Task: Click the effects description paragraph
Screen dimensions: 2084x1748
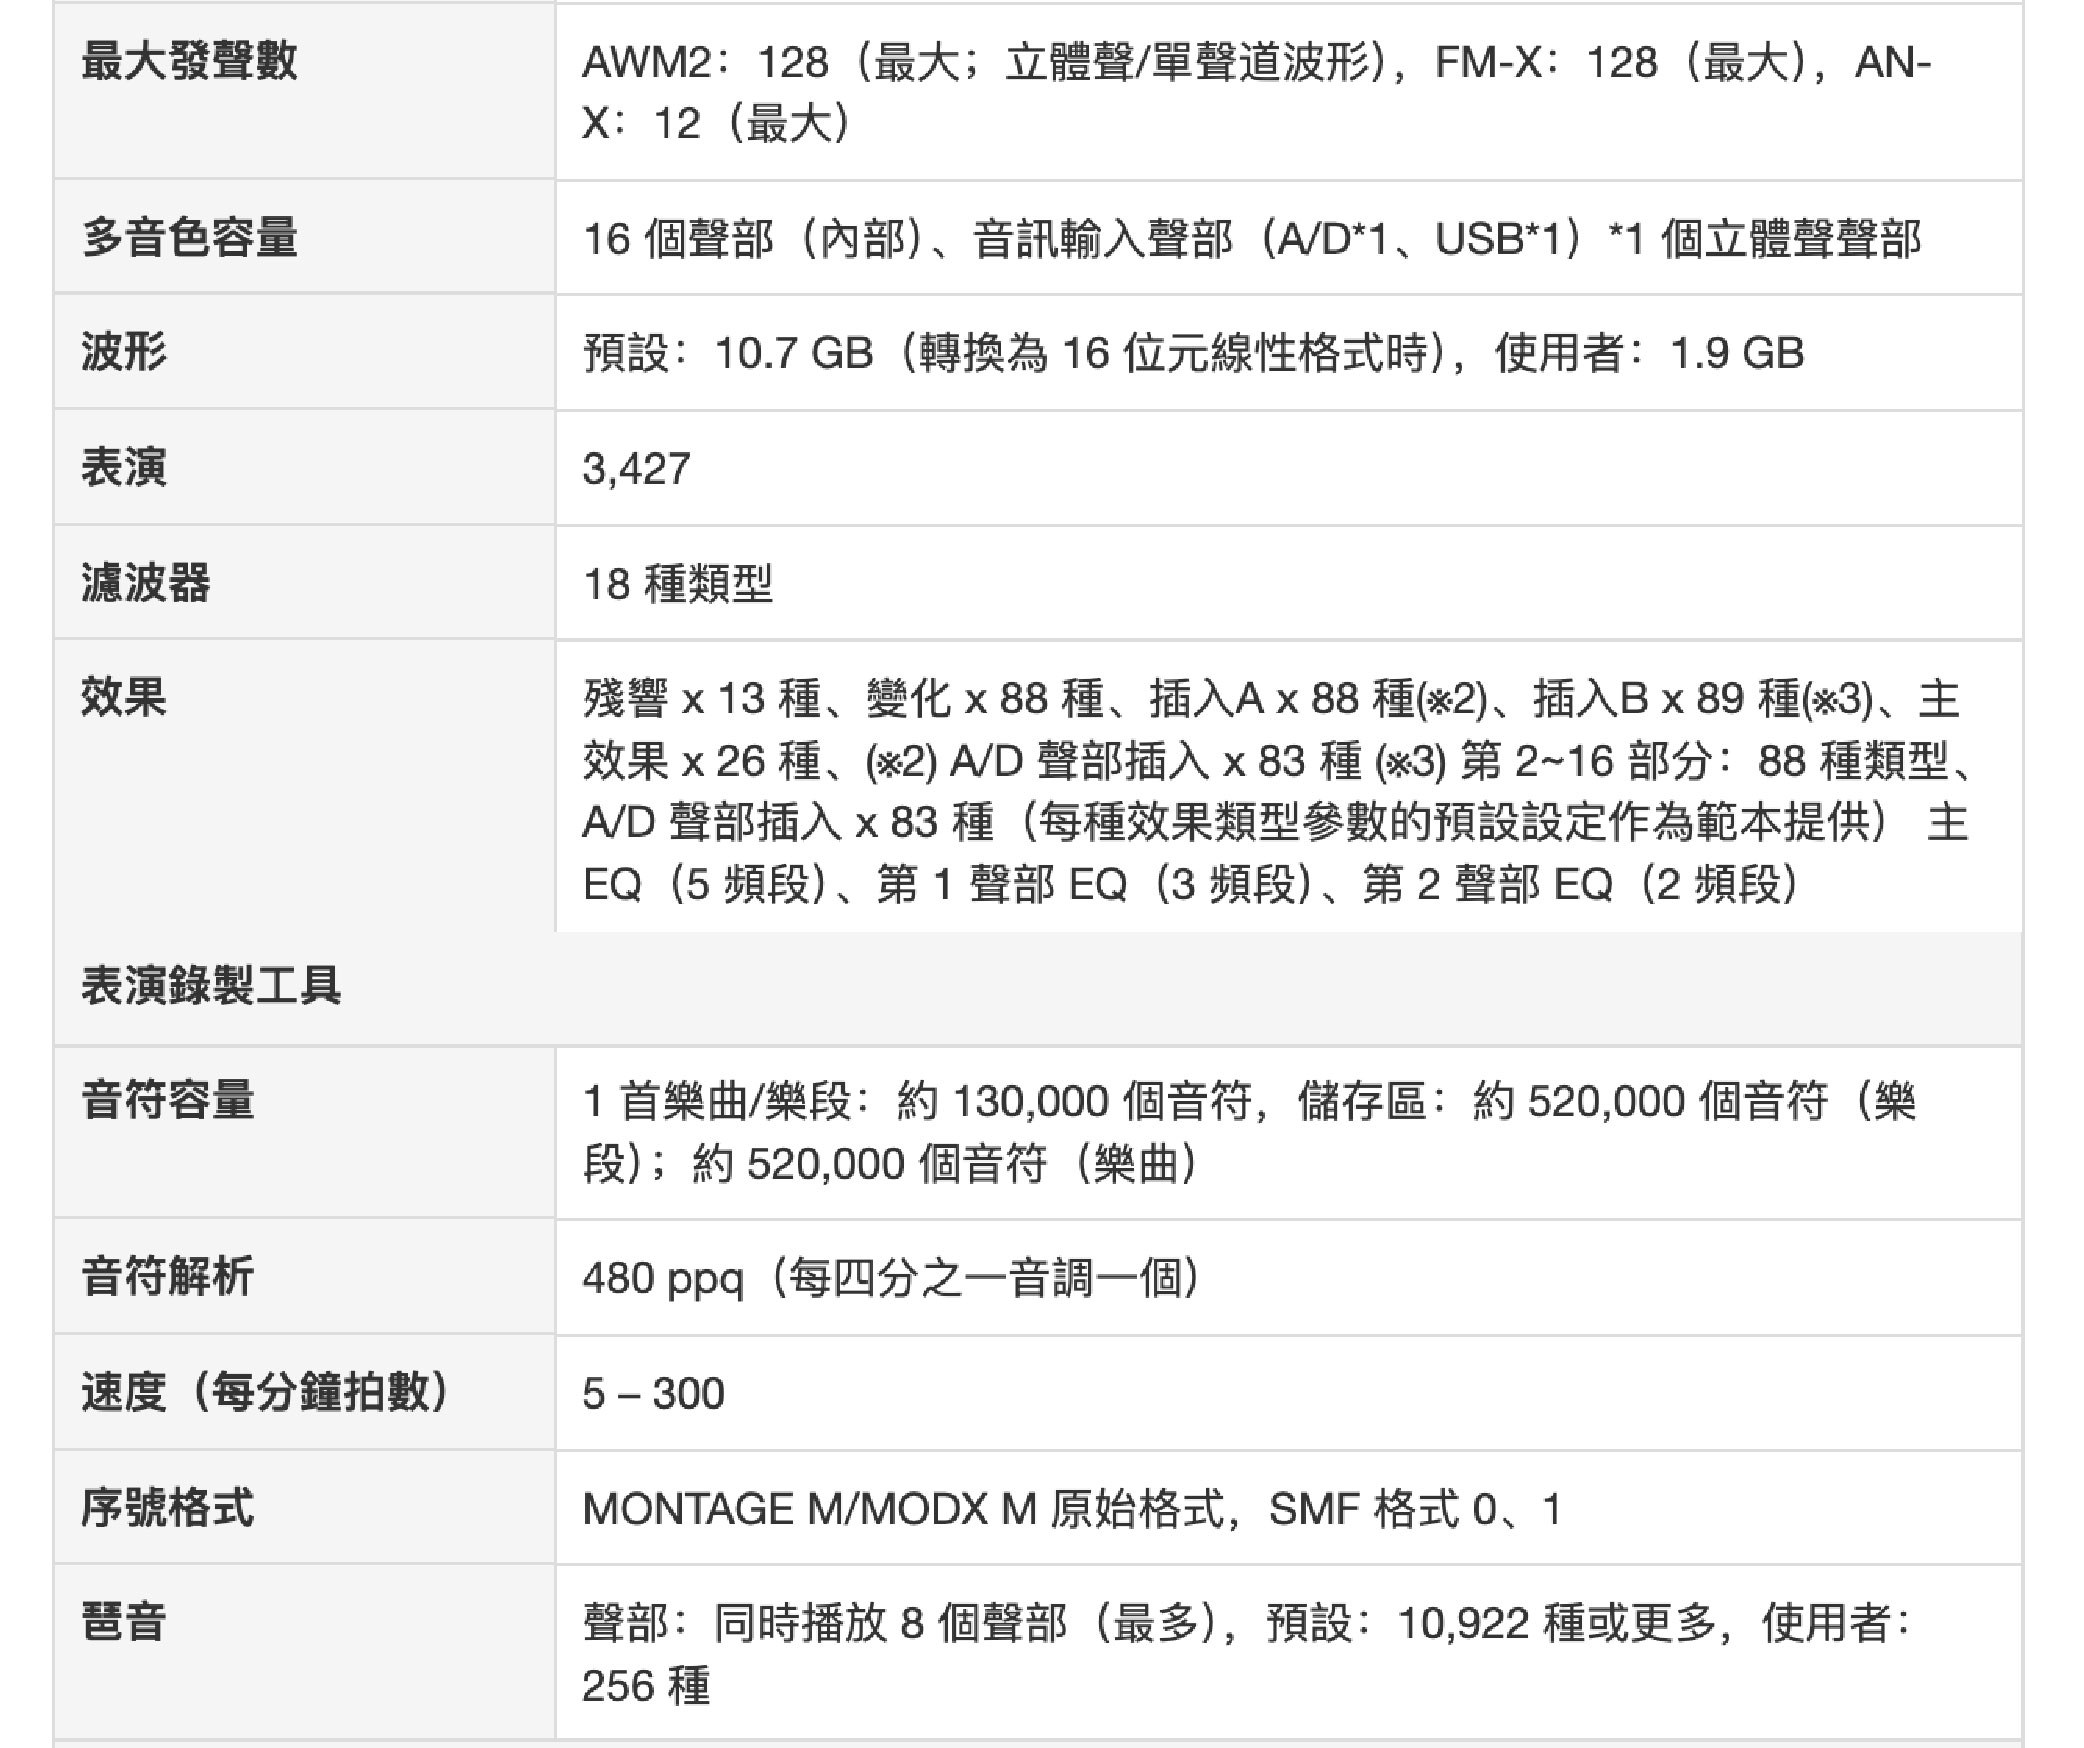Action: 1275,791
